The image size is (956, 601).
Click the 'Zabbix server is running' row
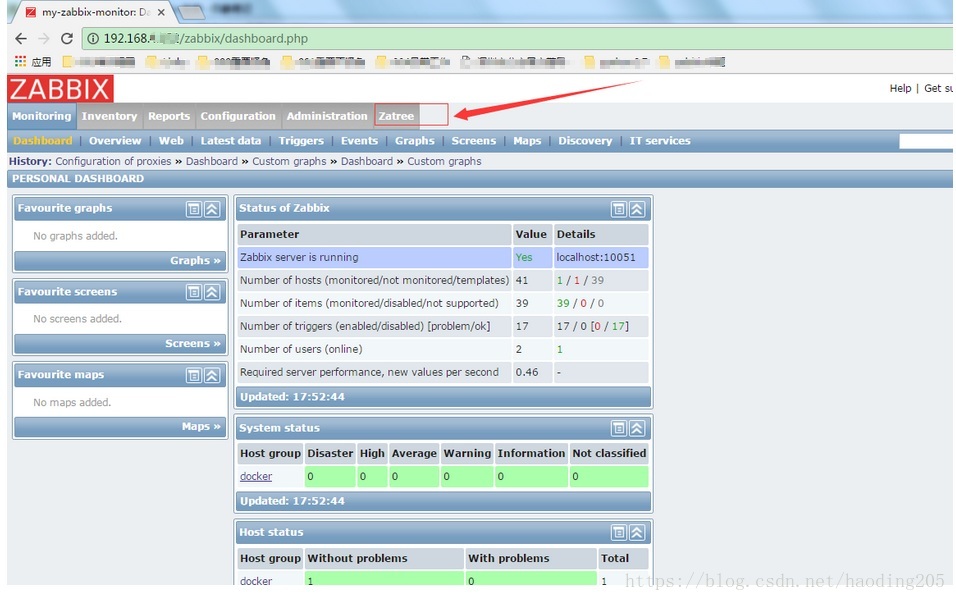443,257
